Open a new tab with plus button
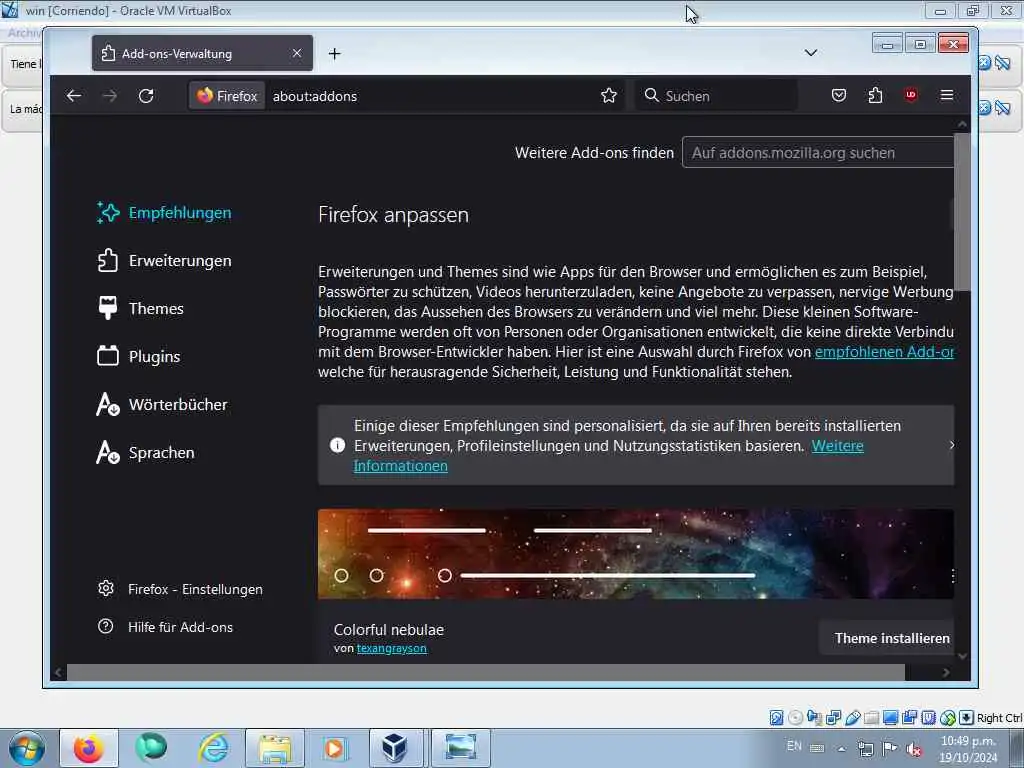This screenshot has height=768, width=1024. coord(334,54)
